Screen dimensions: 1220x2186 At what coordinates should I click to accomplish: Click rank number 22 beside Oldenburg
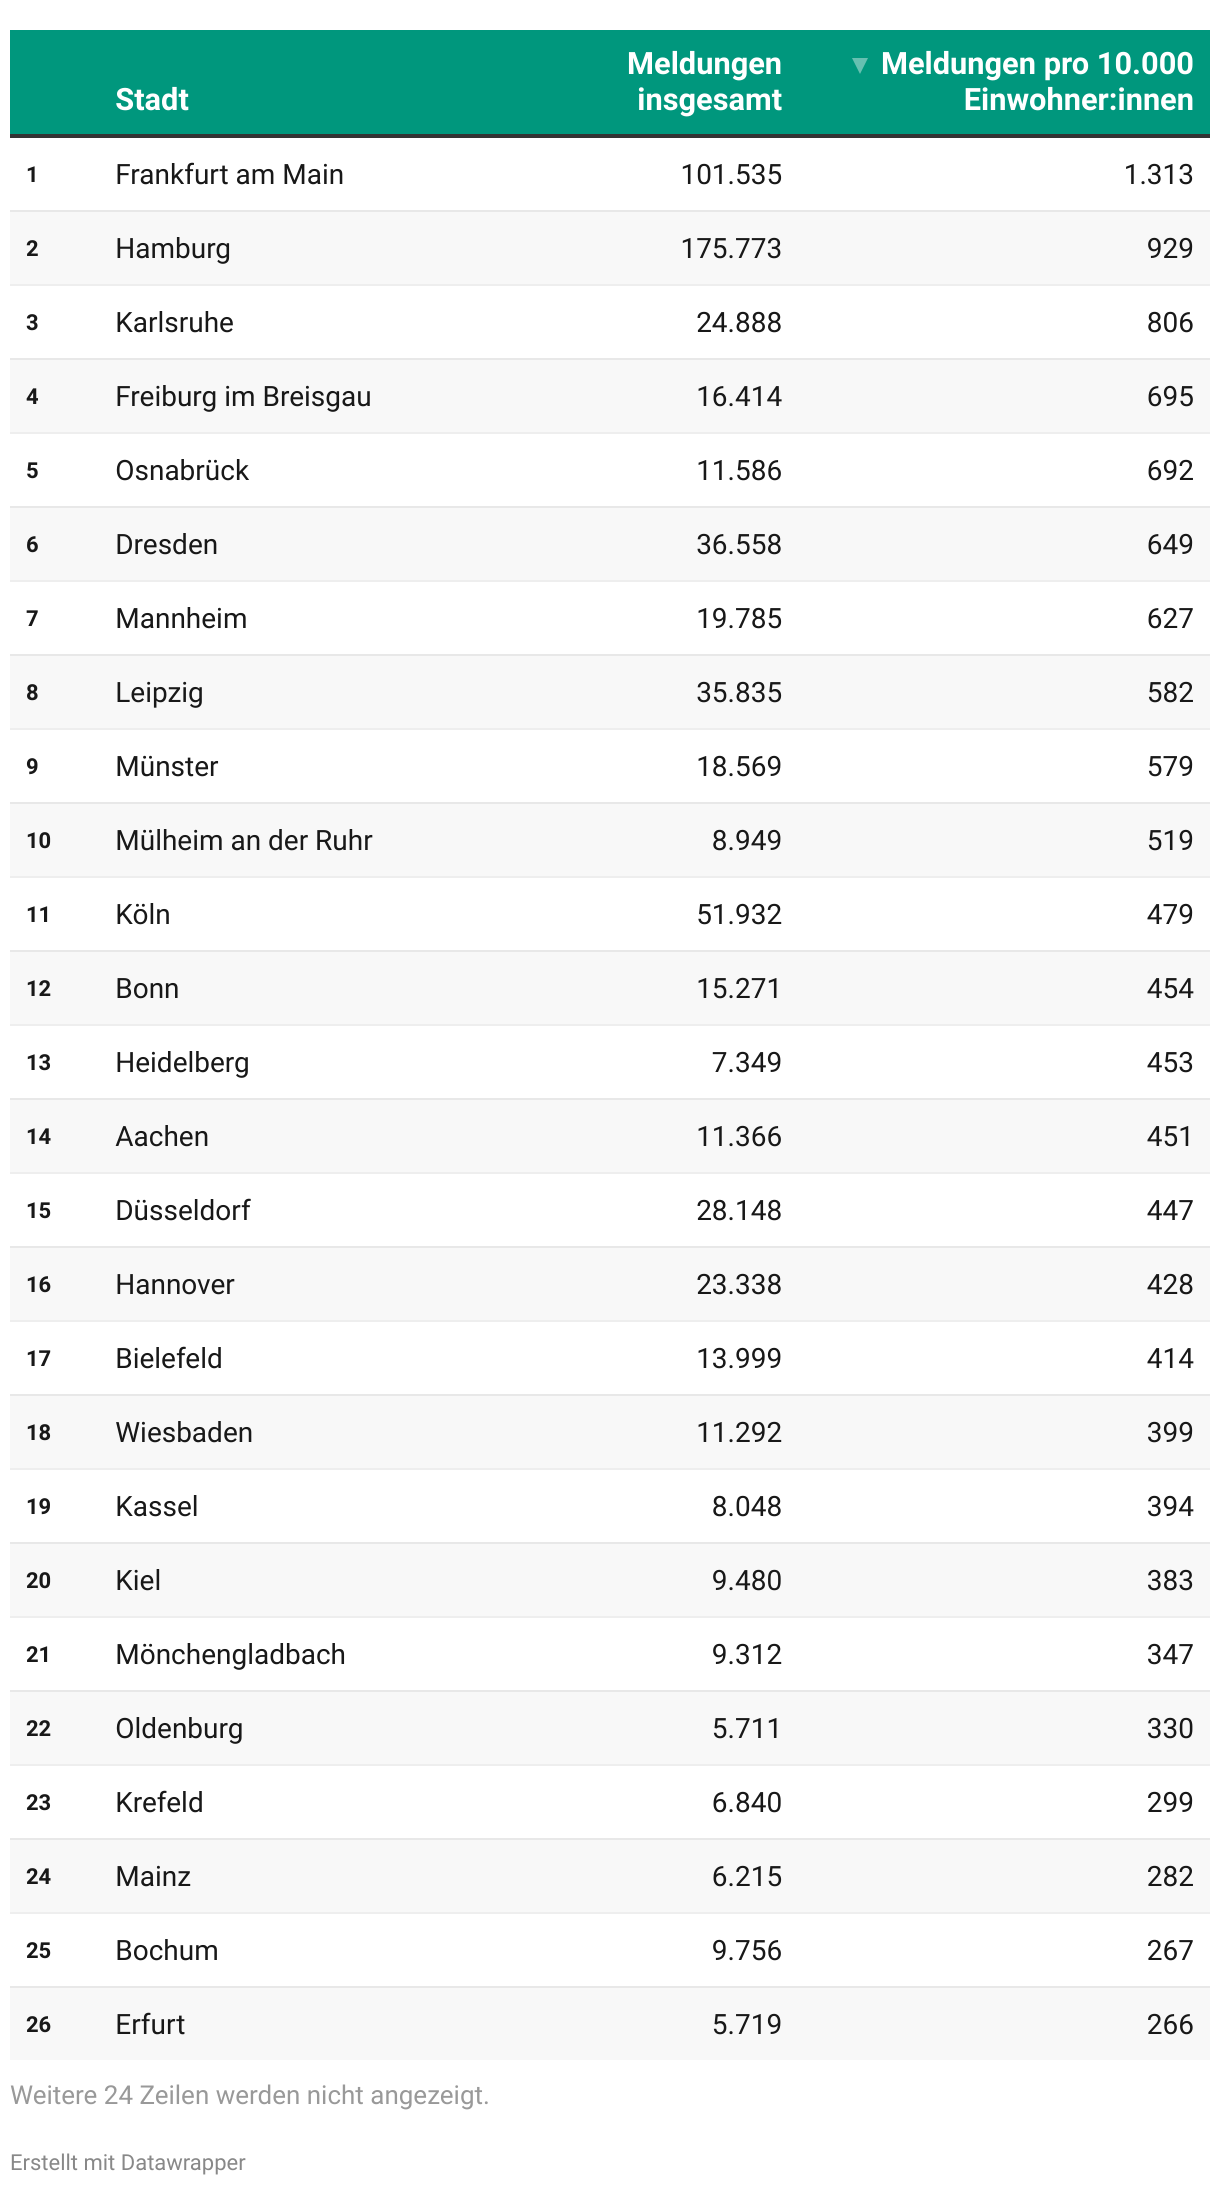39,1729
